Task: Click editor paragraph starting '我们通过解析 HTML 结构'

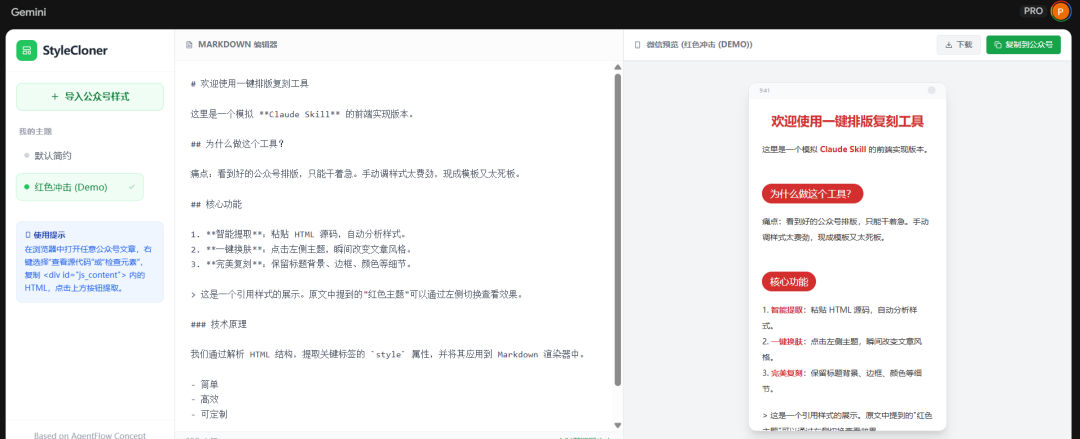Action: coord(388,354)
